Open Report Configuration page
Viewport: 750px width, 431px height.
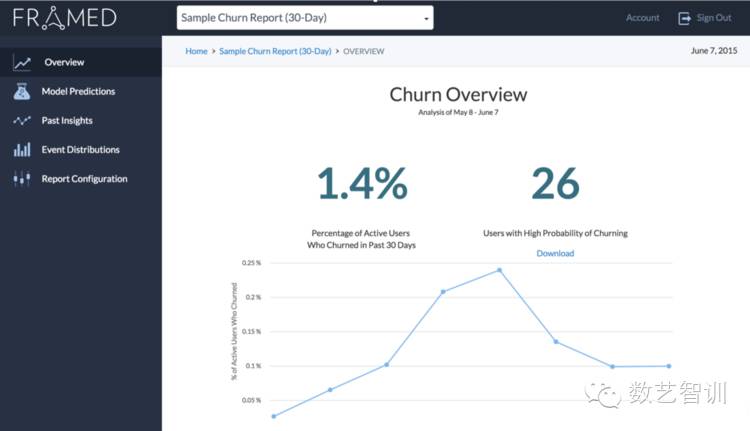(x=81, y=179)
